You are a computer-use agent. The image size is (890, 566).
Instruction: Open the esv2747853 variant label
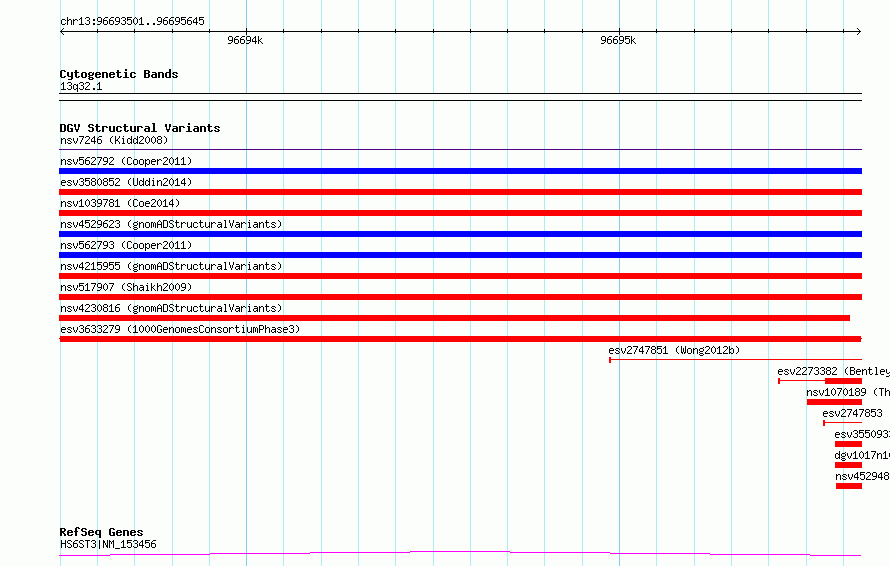pyautogui.click(x=852, y=413)
